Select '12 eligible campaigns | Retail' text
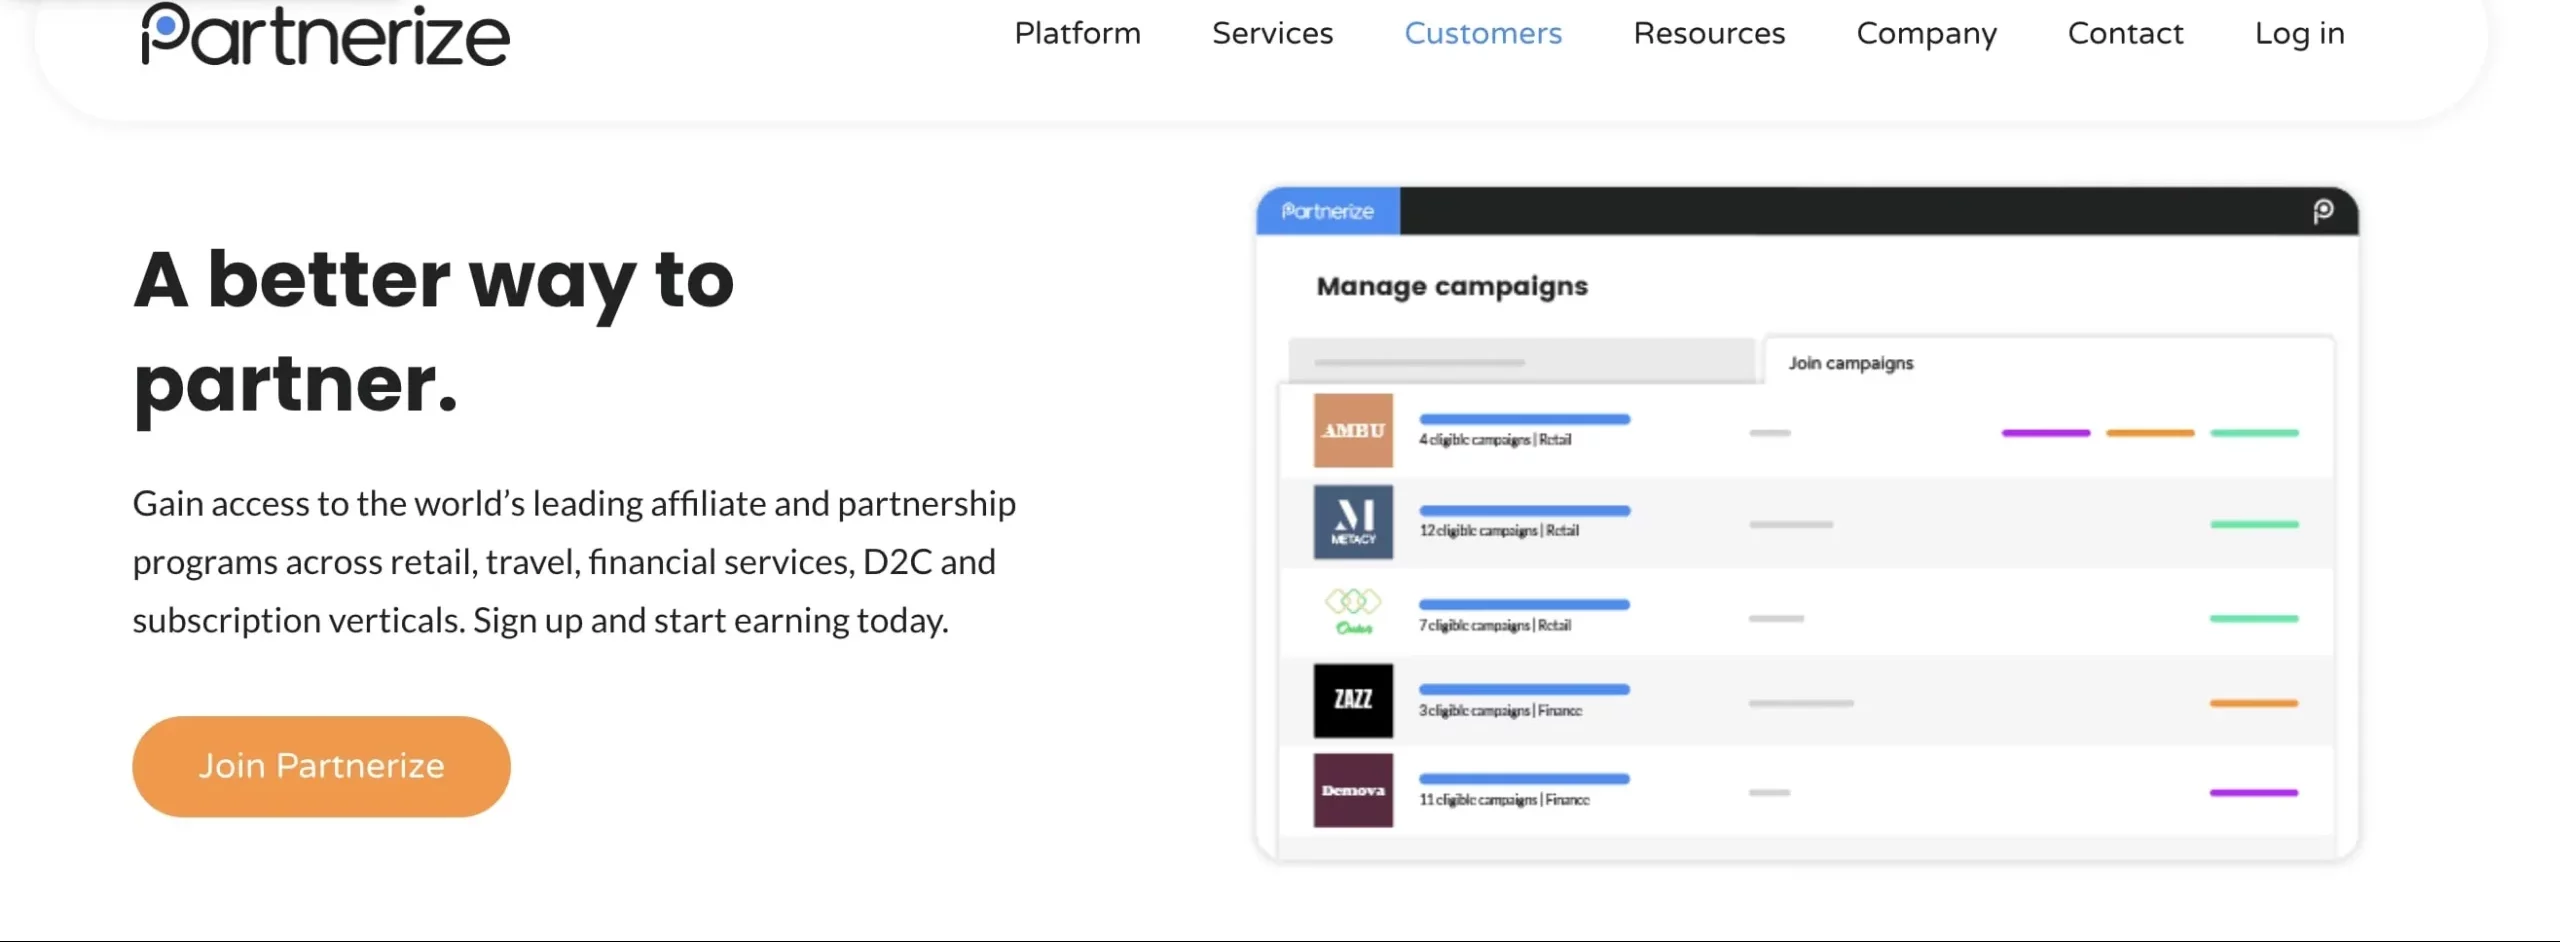 1499,531
